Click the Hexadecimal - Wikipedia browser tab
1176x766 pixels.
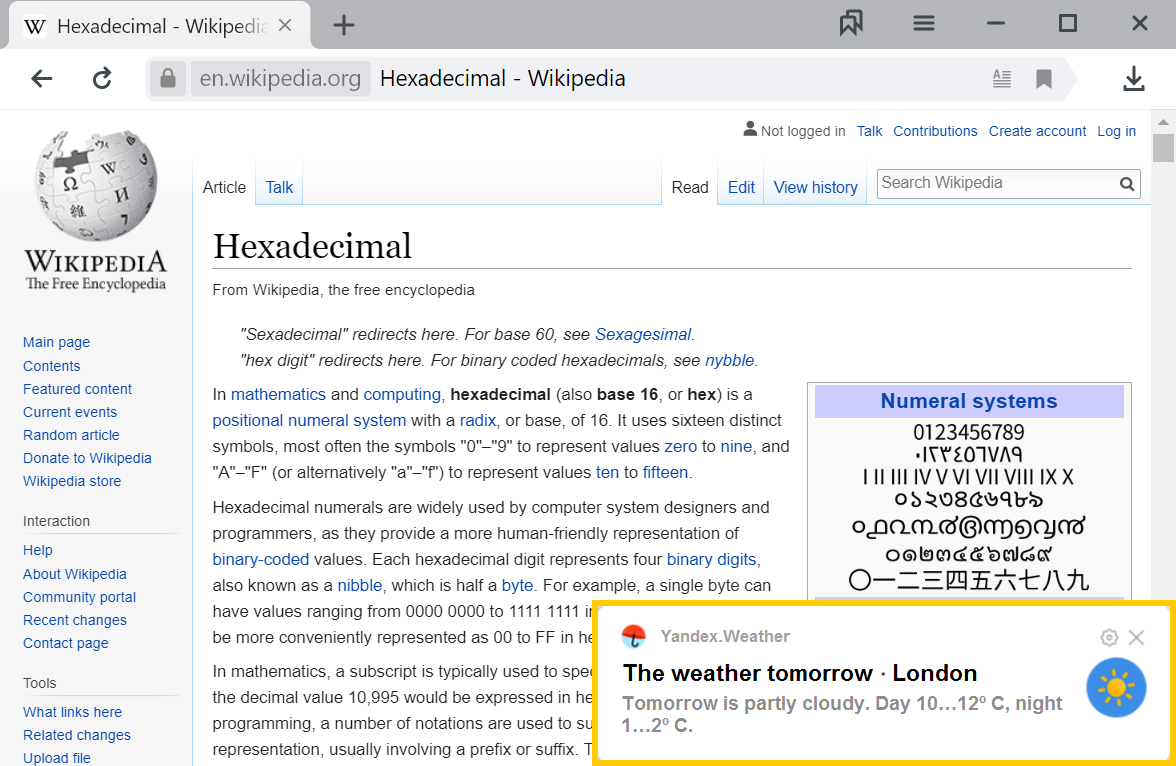pyautogui.click(x=160, y=26)
